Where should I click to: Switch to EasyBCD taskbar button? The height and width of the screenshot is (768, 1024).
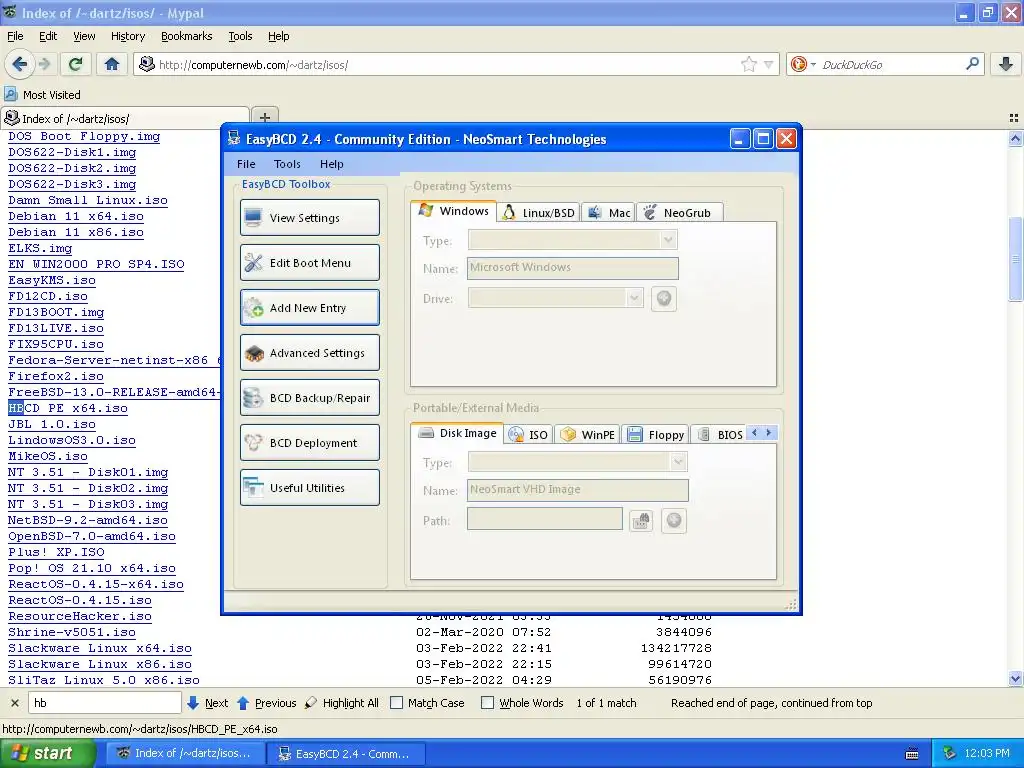(x=345, y=754)
